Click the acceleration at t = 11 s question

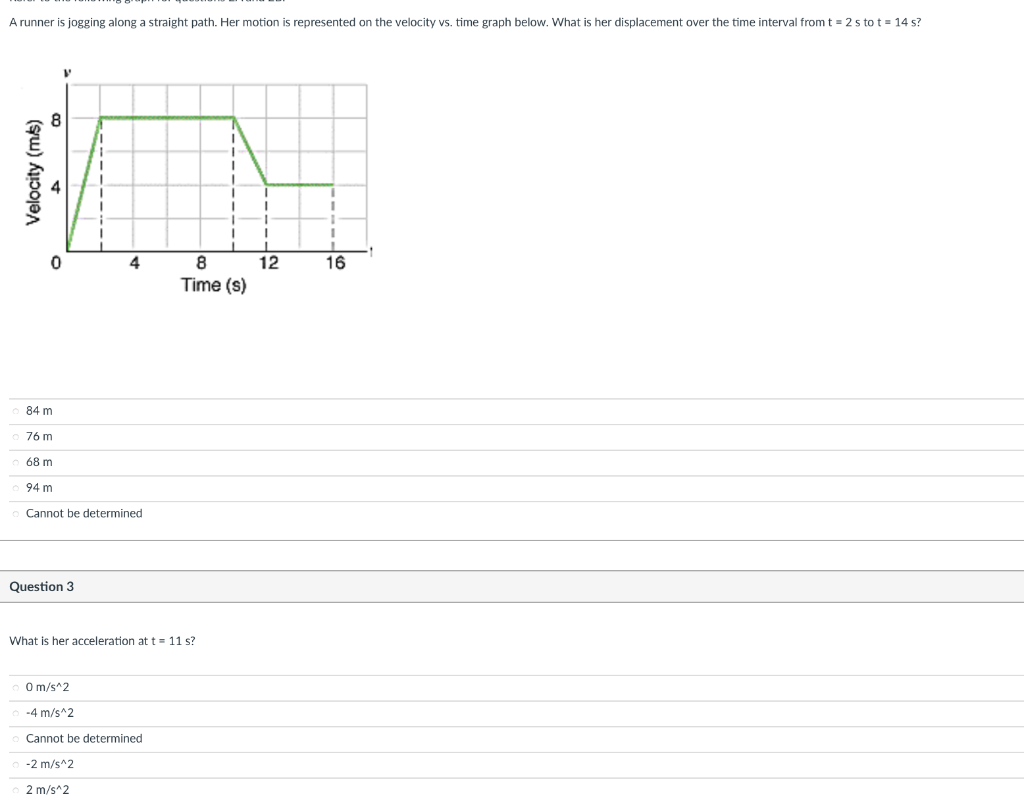pos(102,641)
